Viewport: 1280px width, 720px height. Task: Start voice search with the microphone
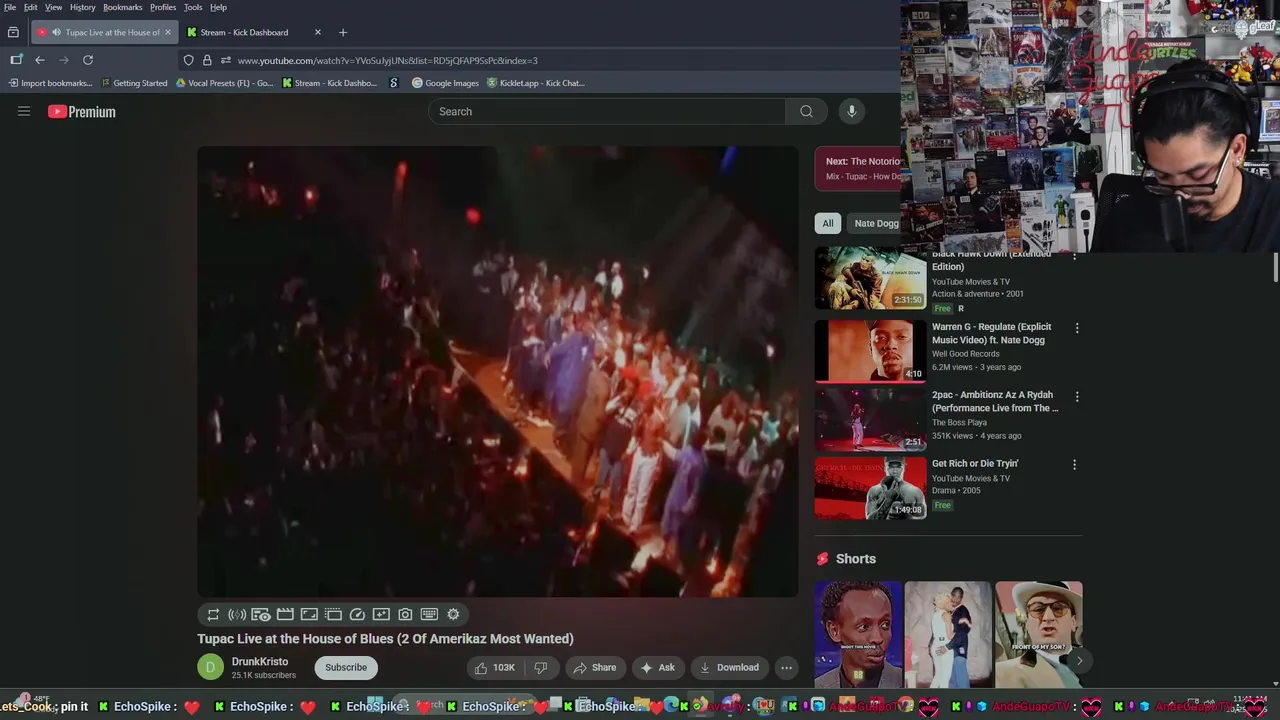(x=852, y=111)
